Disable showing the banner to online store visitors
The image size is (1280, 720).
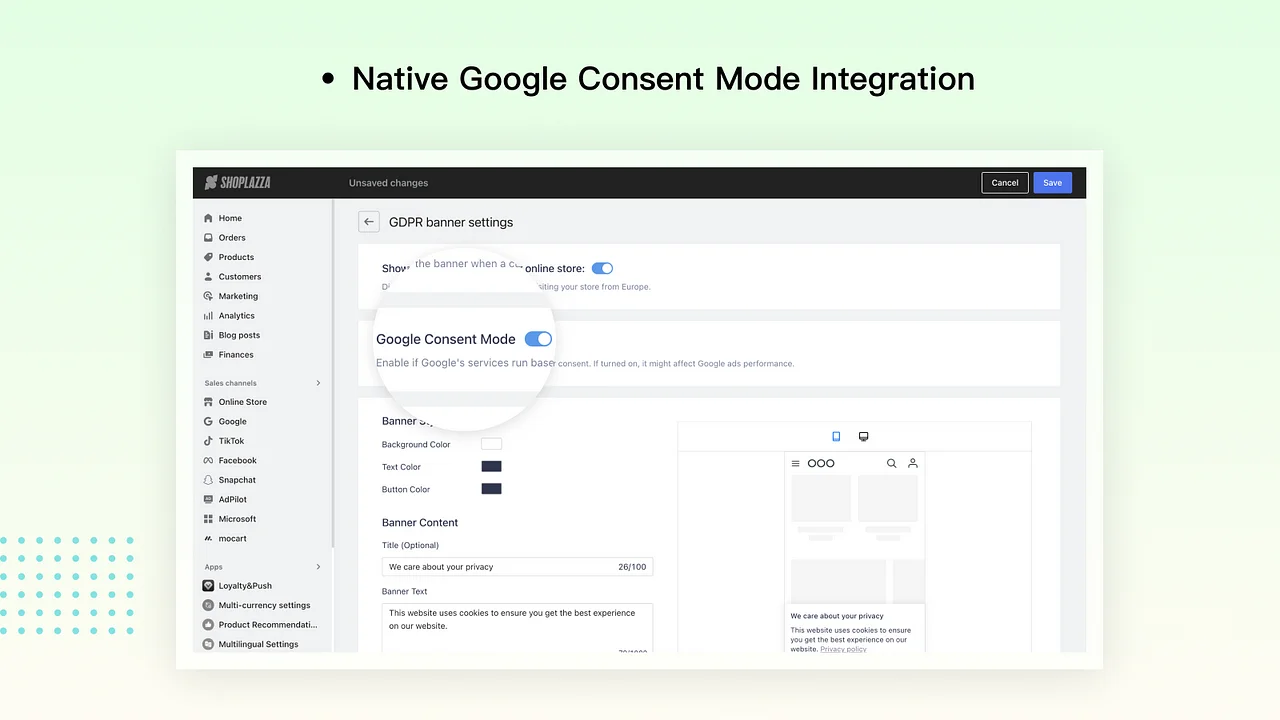[602, 268]
